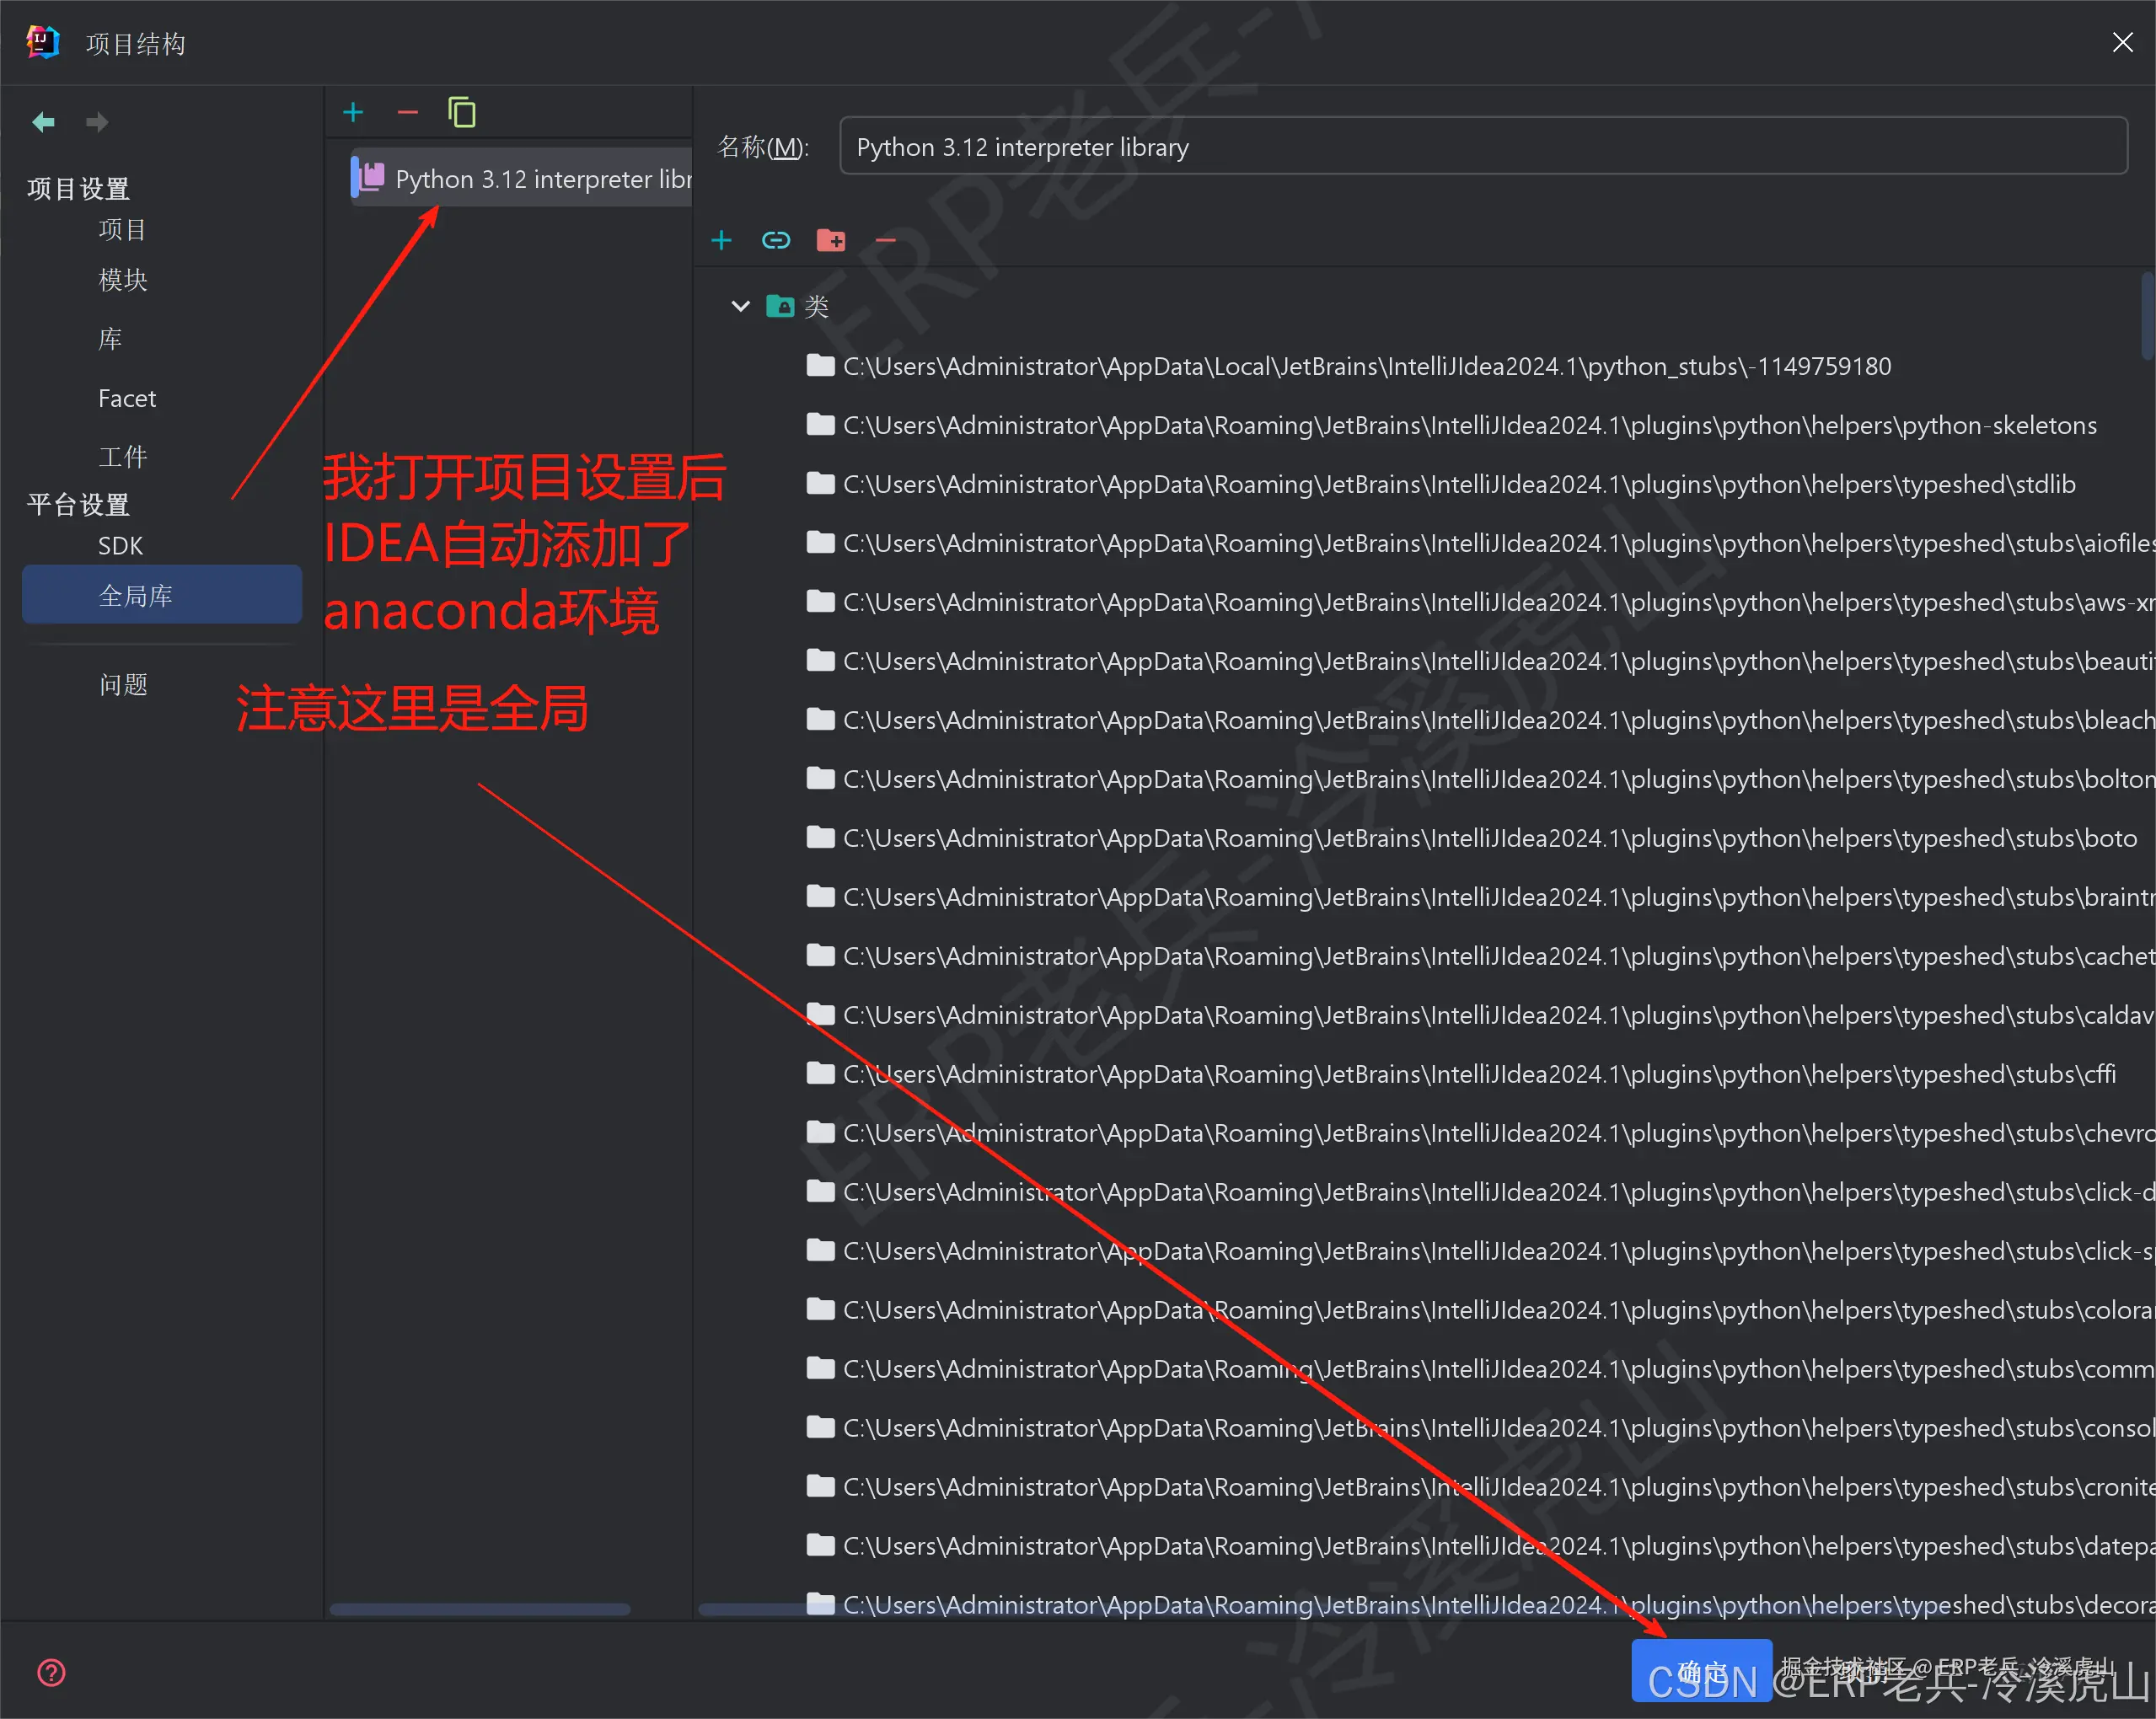
Task: Select the typeshed\stdlib path entry
Action: pyautogui.click(x=1458, y=484)
